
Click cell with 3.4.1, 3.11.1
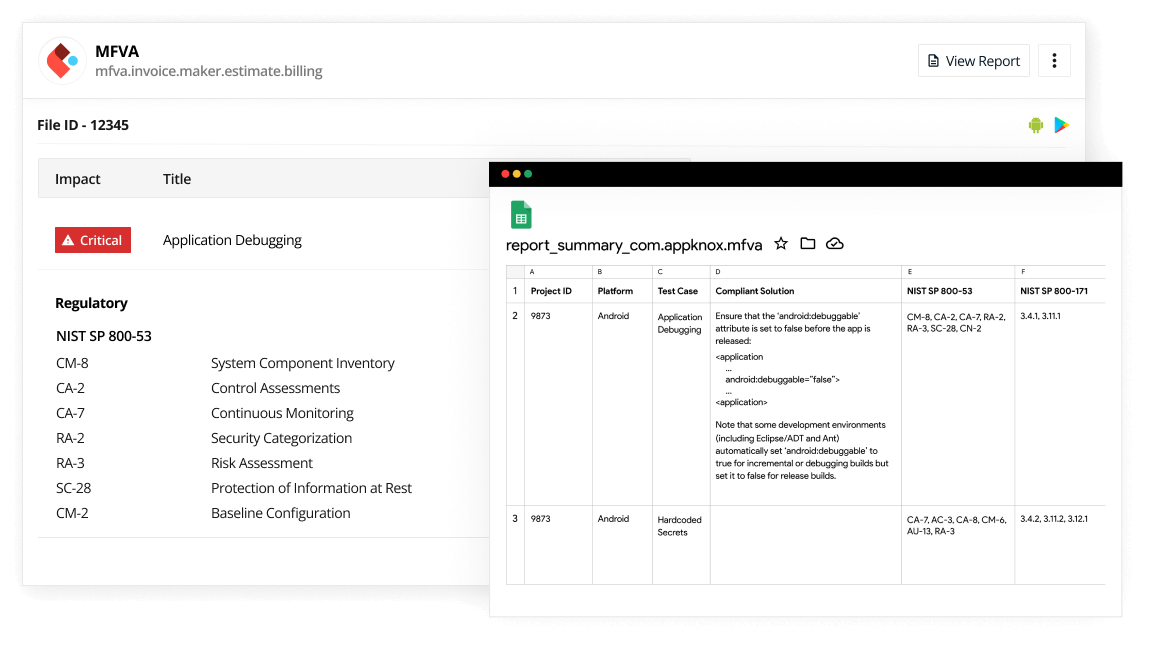1060,404
